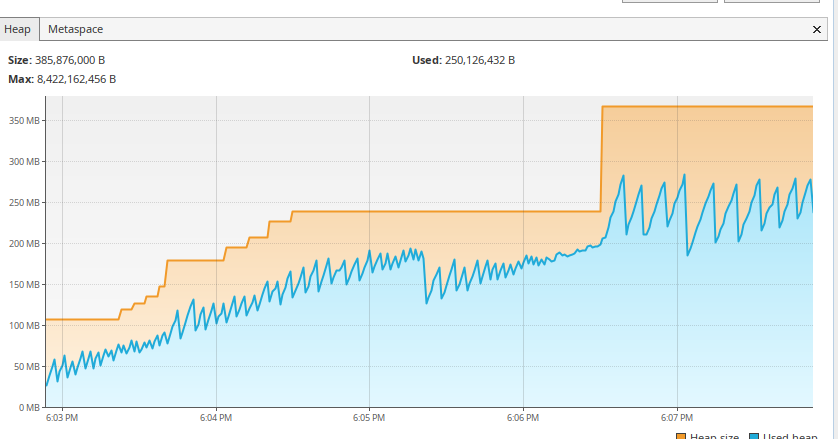Click the Heap size legend label

[715, 436]
